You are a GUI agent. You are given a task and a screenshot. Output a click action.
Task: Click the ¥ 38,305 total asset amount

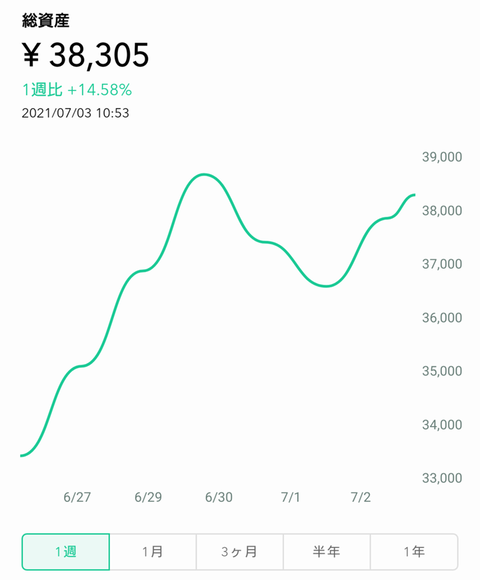85,55
